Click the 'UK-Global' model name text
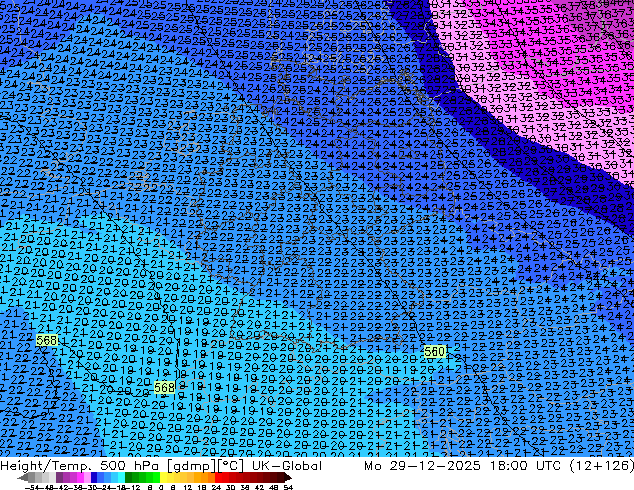 pos(287,466)
